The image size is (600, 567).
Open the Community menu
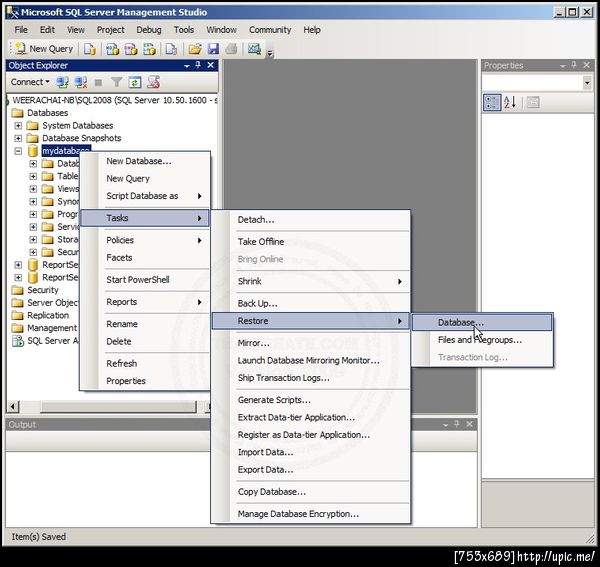pyautogui.click(x=270, y=30)
